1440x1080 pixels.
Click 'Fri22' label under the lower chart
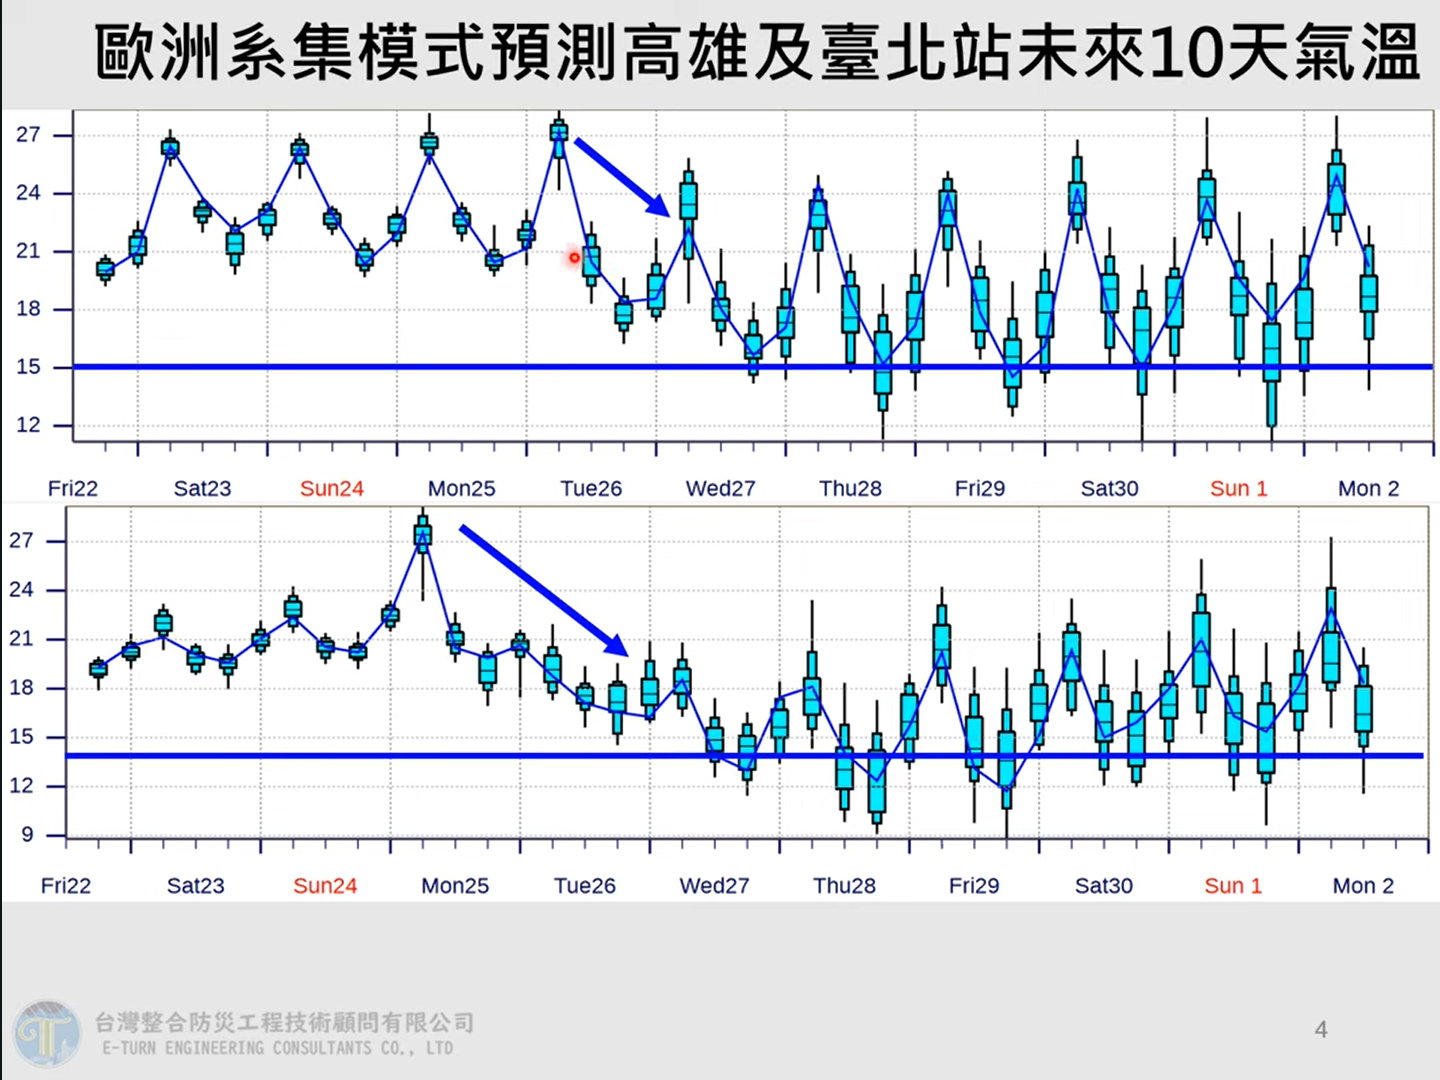pyautogui.click(x=66, y=885)
